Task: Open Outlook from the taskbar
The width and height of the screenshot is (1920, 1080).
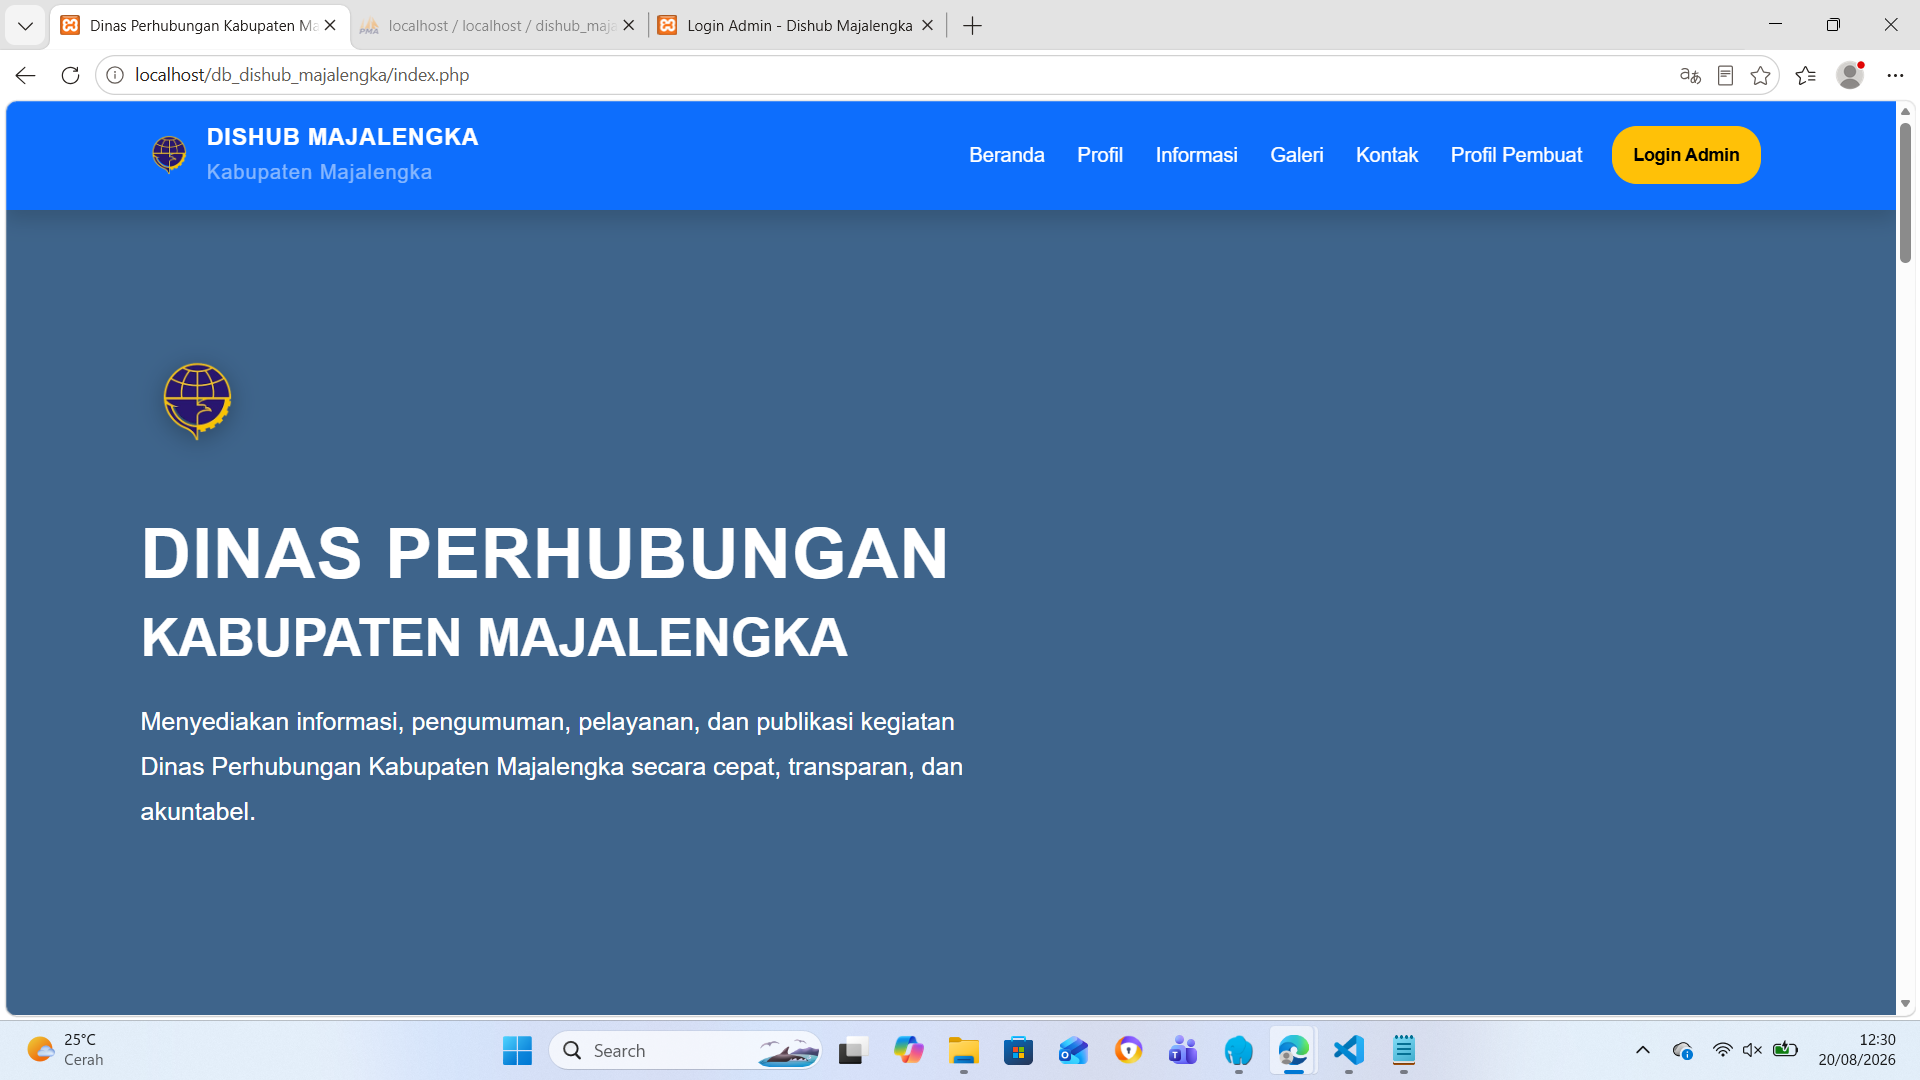Action: 1073,1050
